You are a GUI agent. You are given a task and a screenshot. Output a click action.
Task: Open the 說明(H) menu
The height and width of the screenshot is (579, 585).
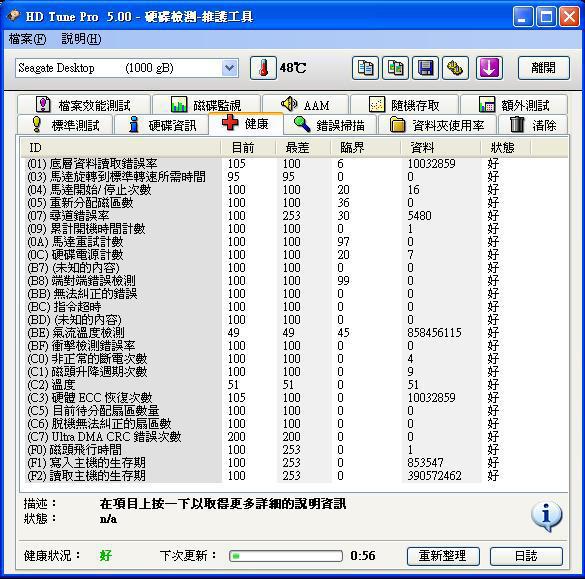click(81, 39)
